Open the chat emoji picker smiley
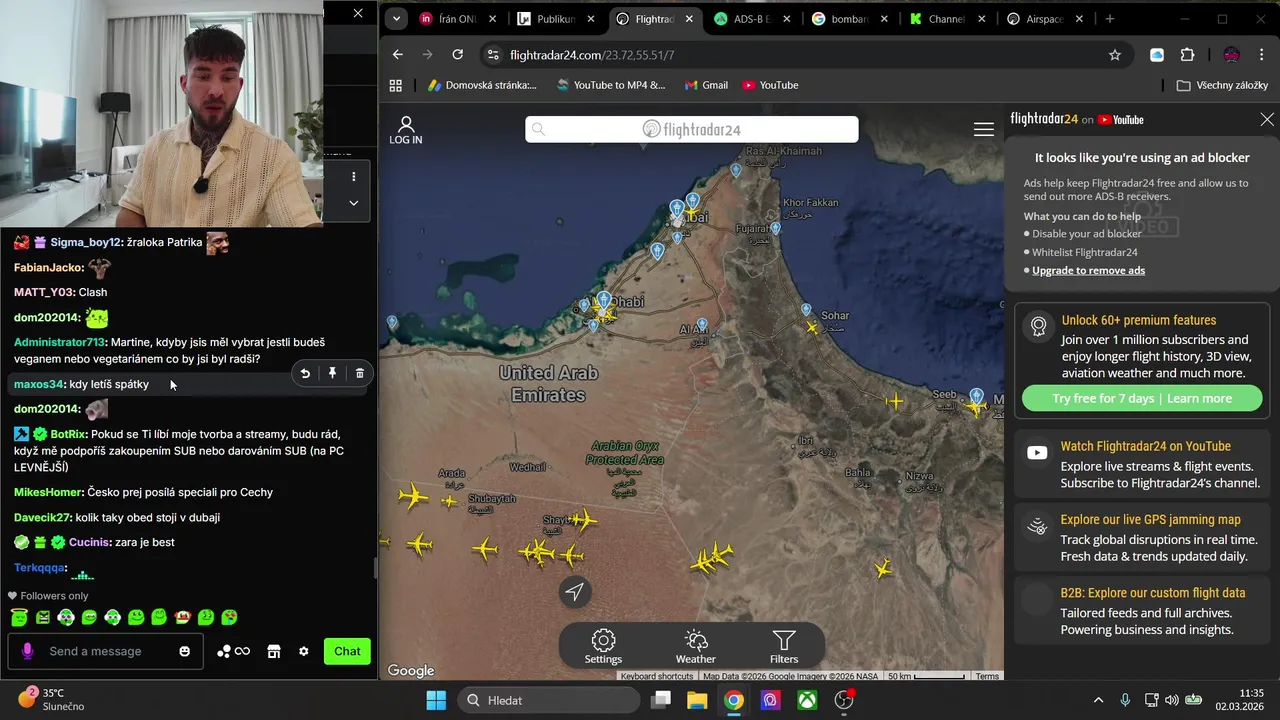The width and height of the screenshot is (1280, 720). pyautogui.click(x=184, y=651)
